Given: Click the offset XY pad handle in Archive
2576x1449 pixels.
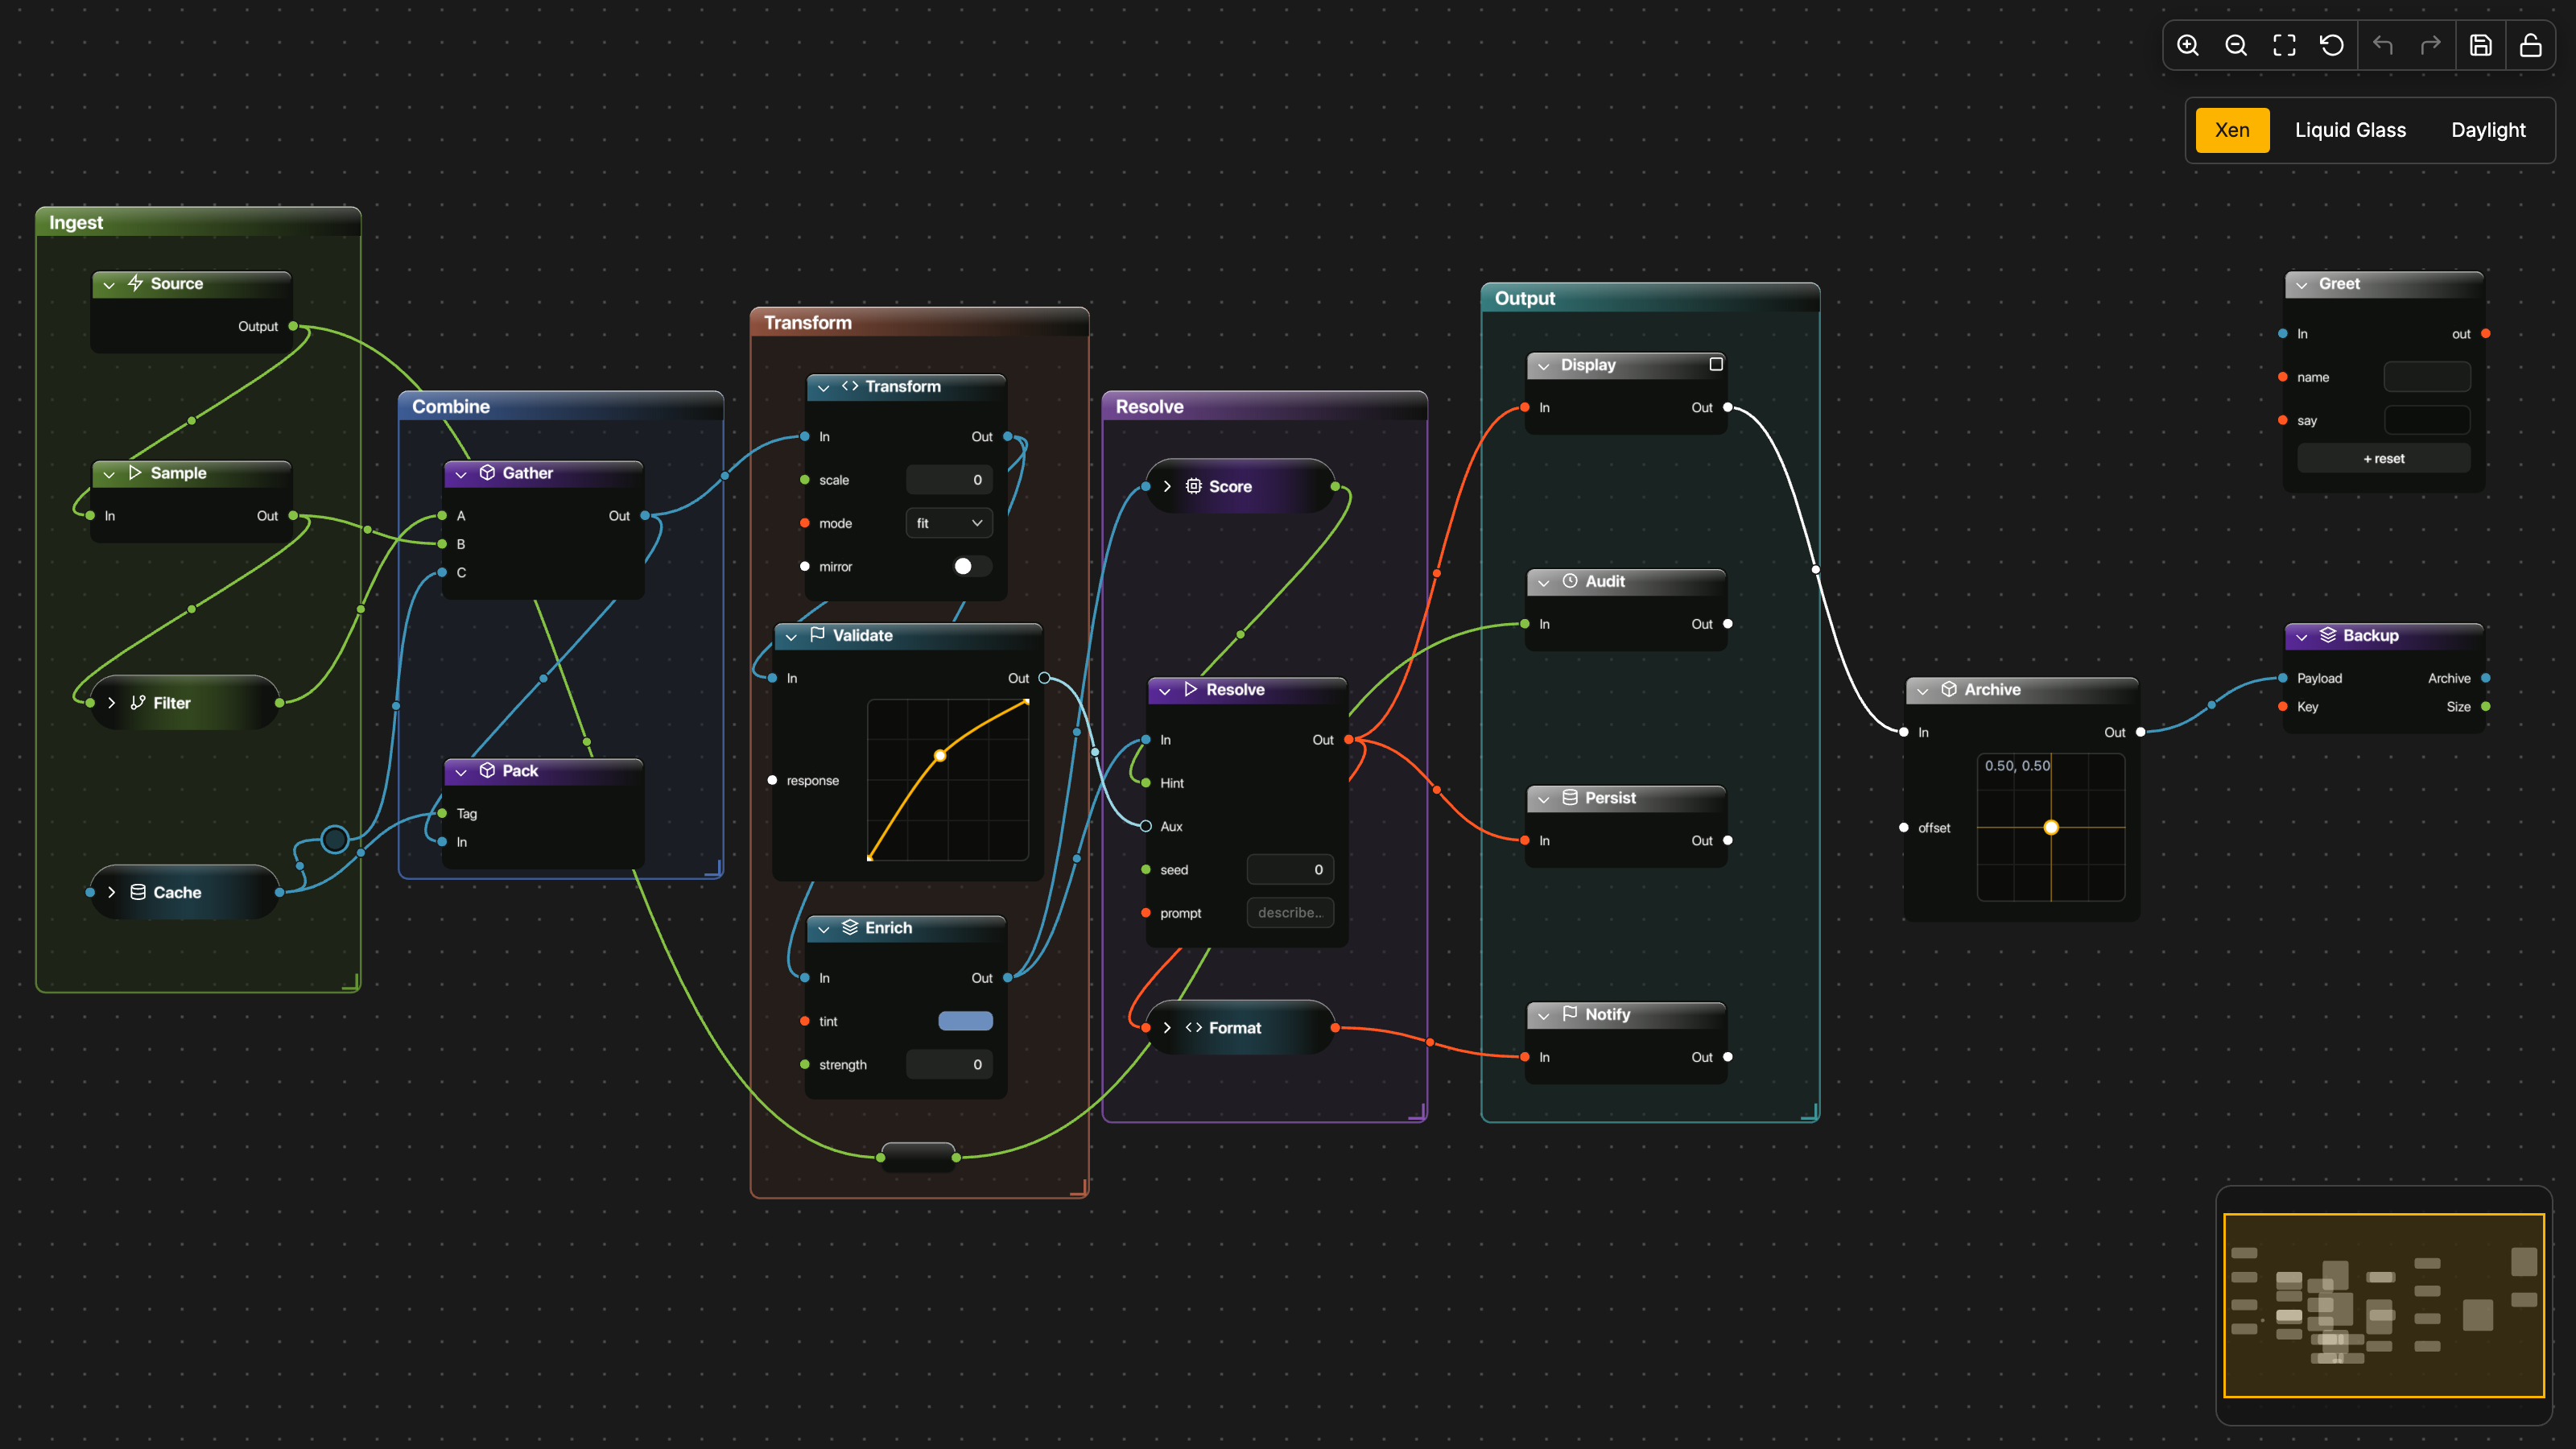Looking at the screenshot, I should pyautogui.click(x=2051, y=827).
